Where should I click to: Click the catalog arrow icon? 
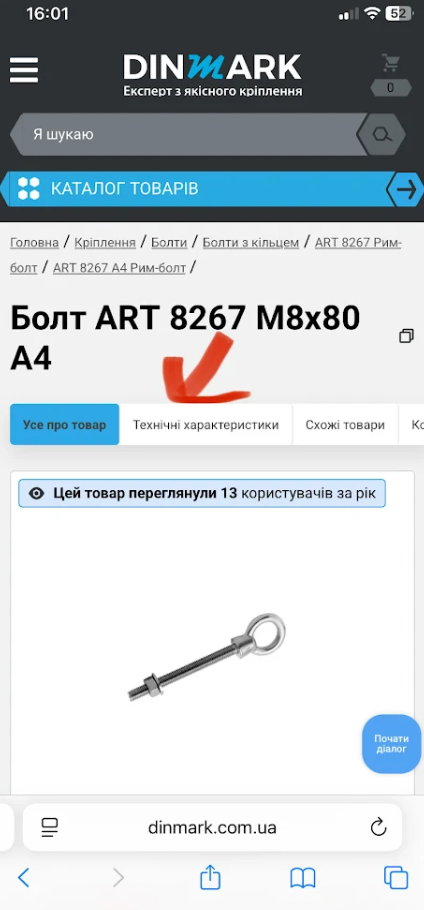click(407, 189)
